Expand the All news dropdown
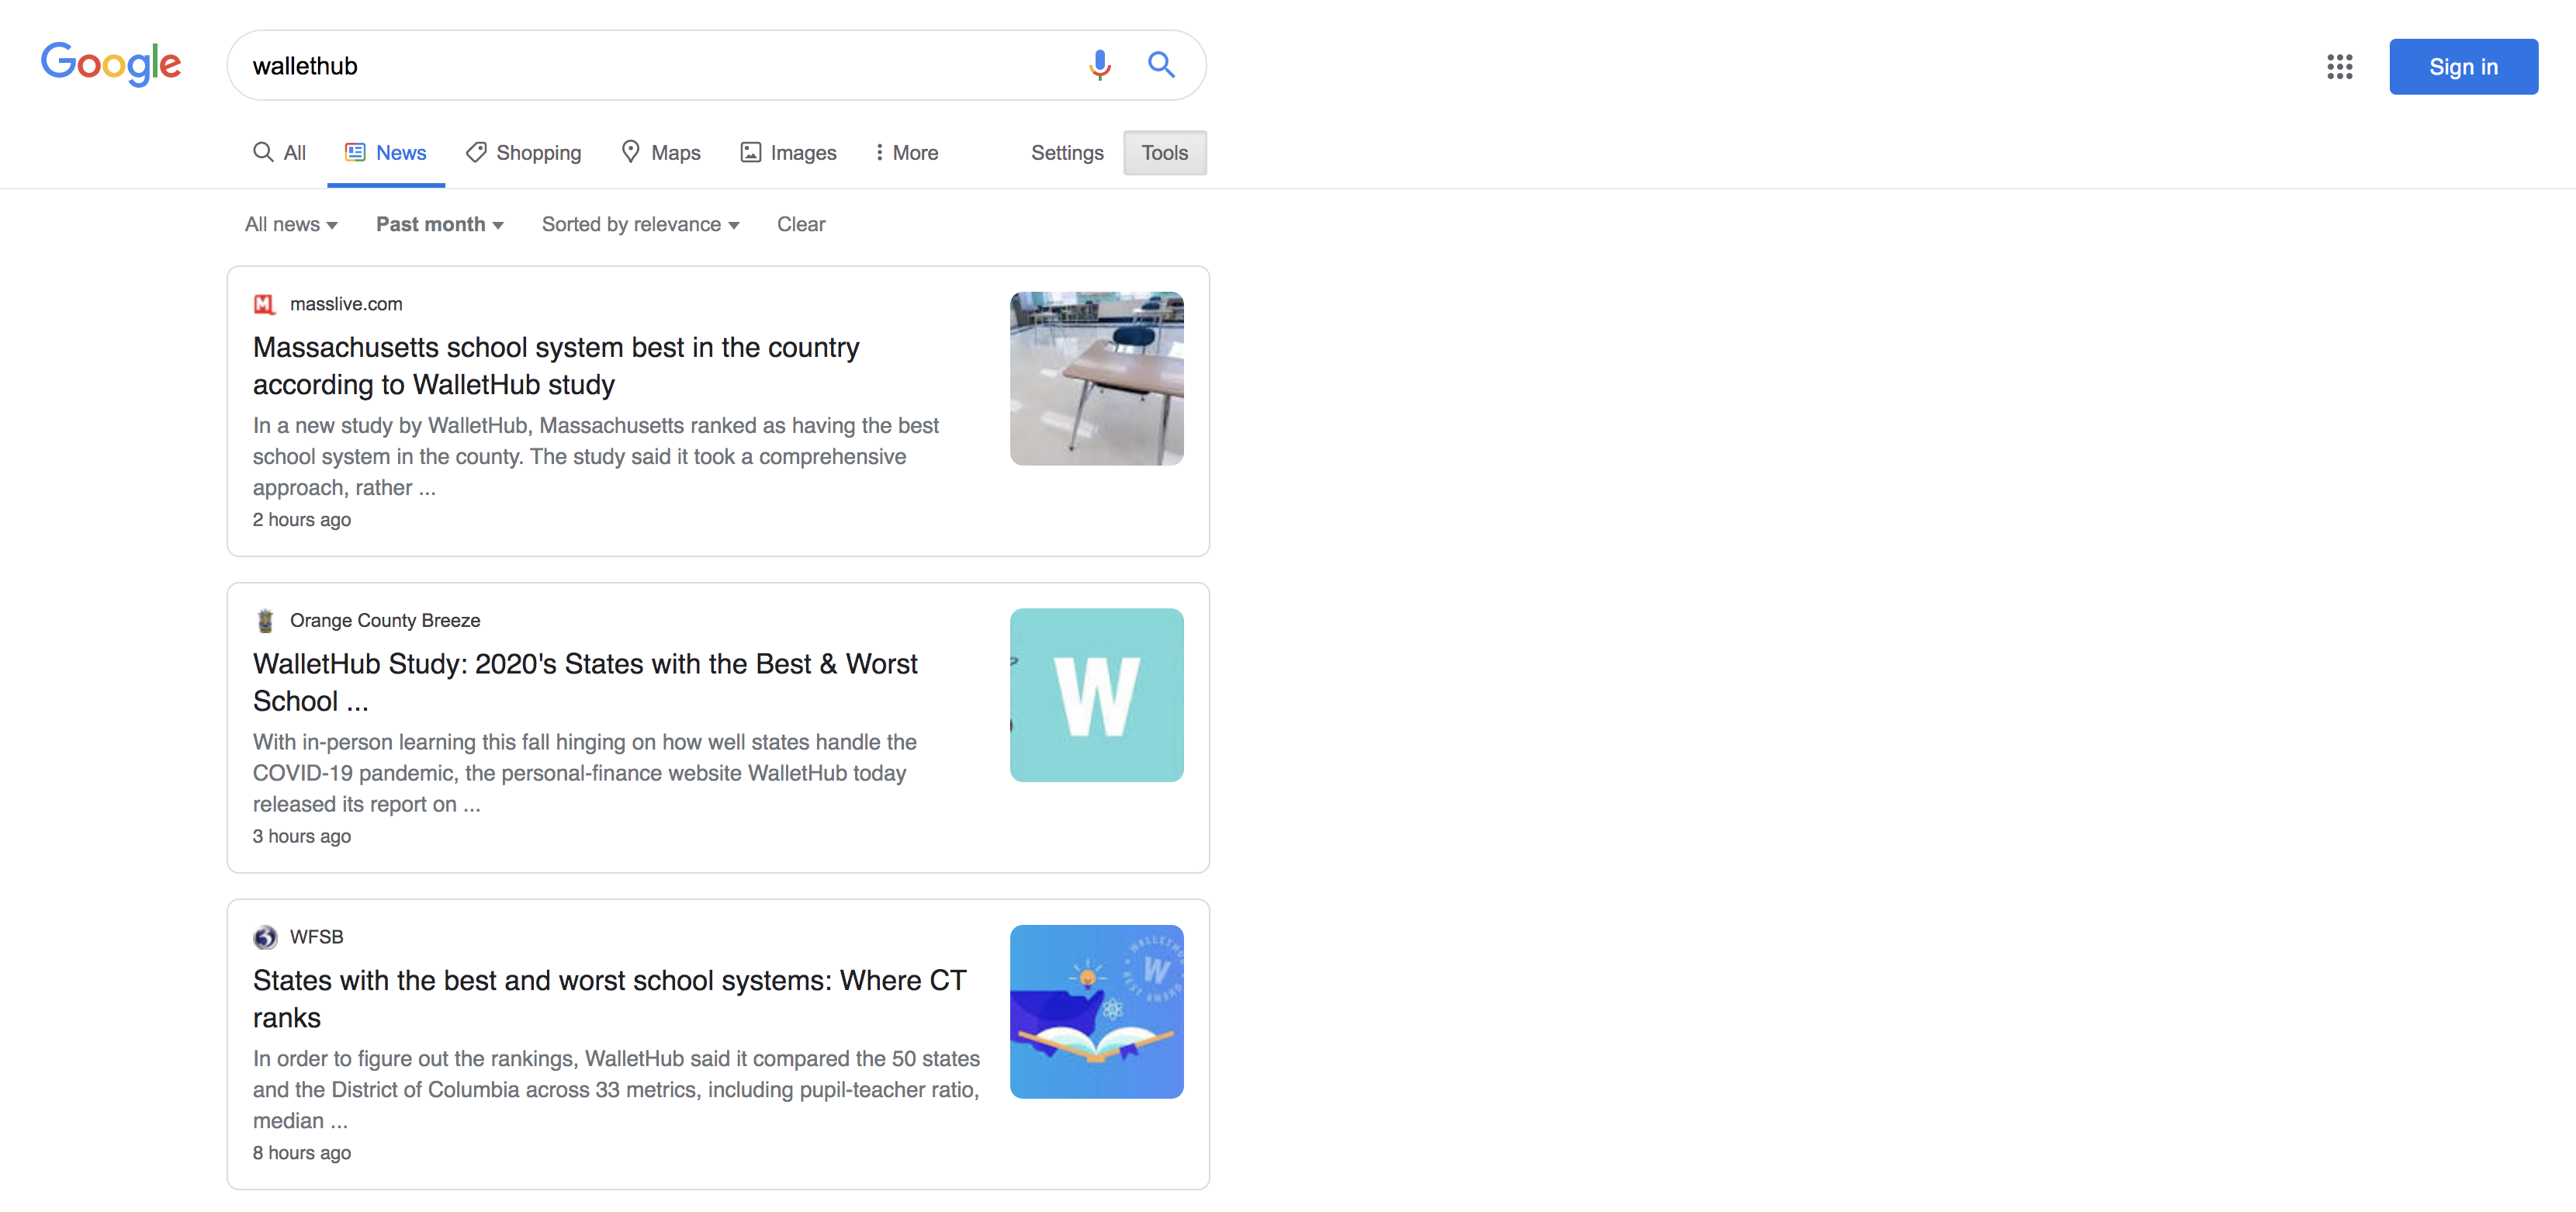The image size is (2576, 1212). 291,225
